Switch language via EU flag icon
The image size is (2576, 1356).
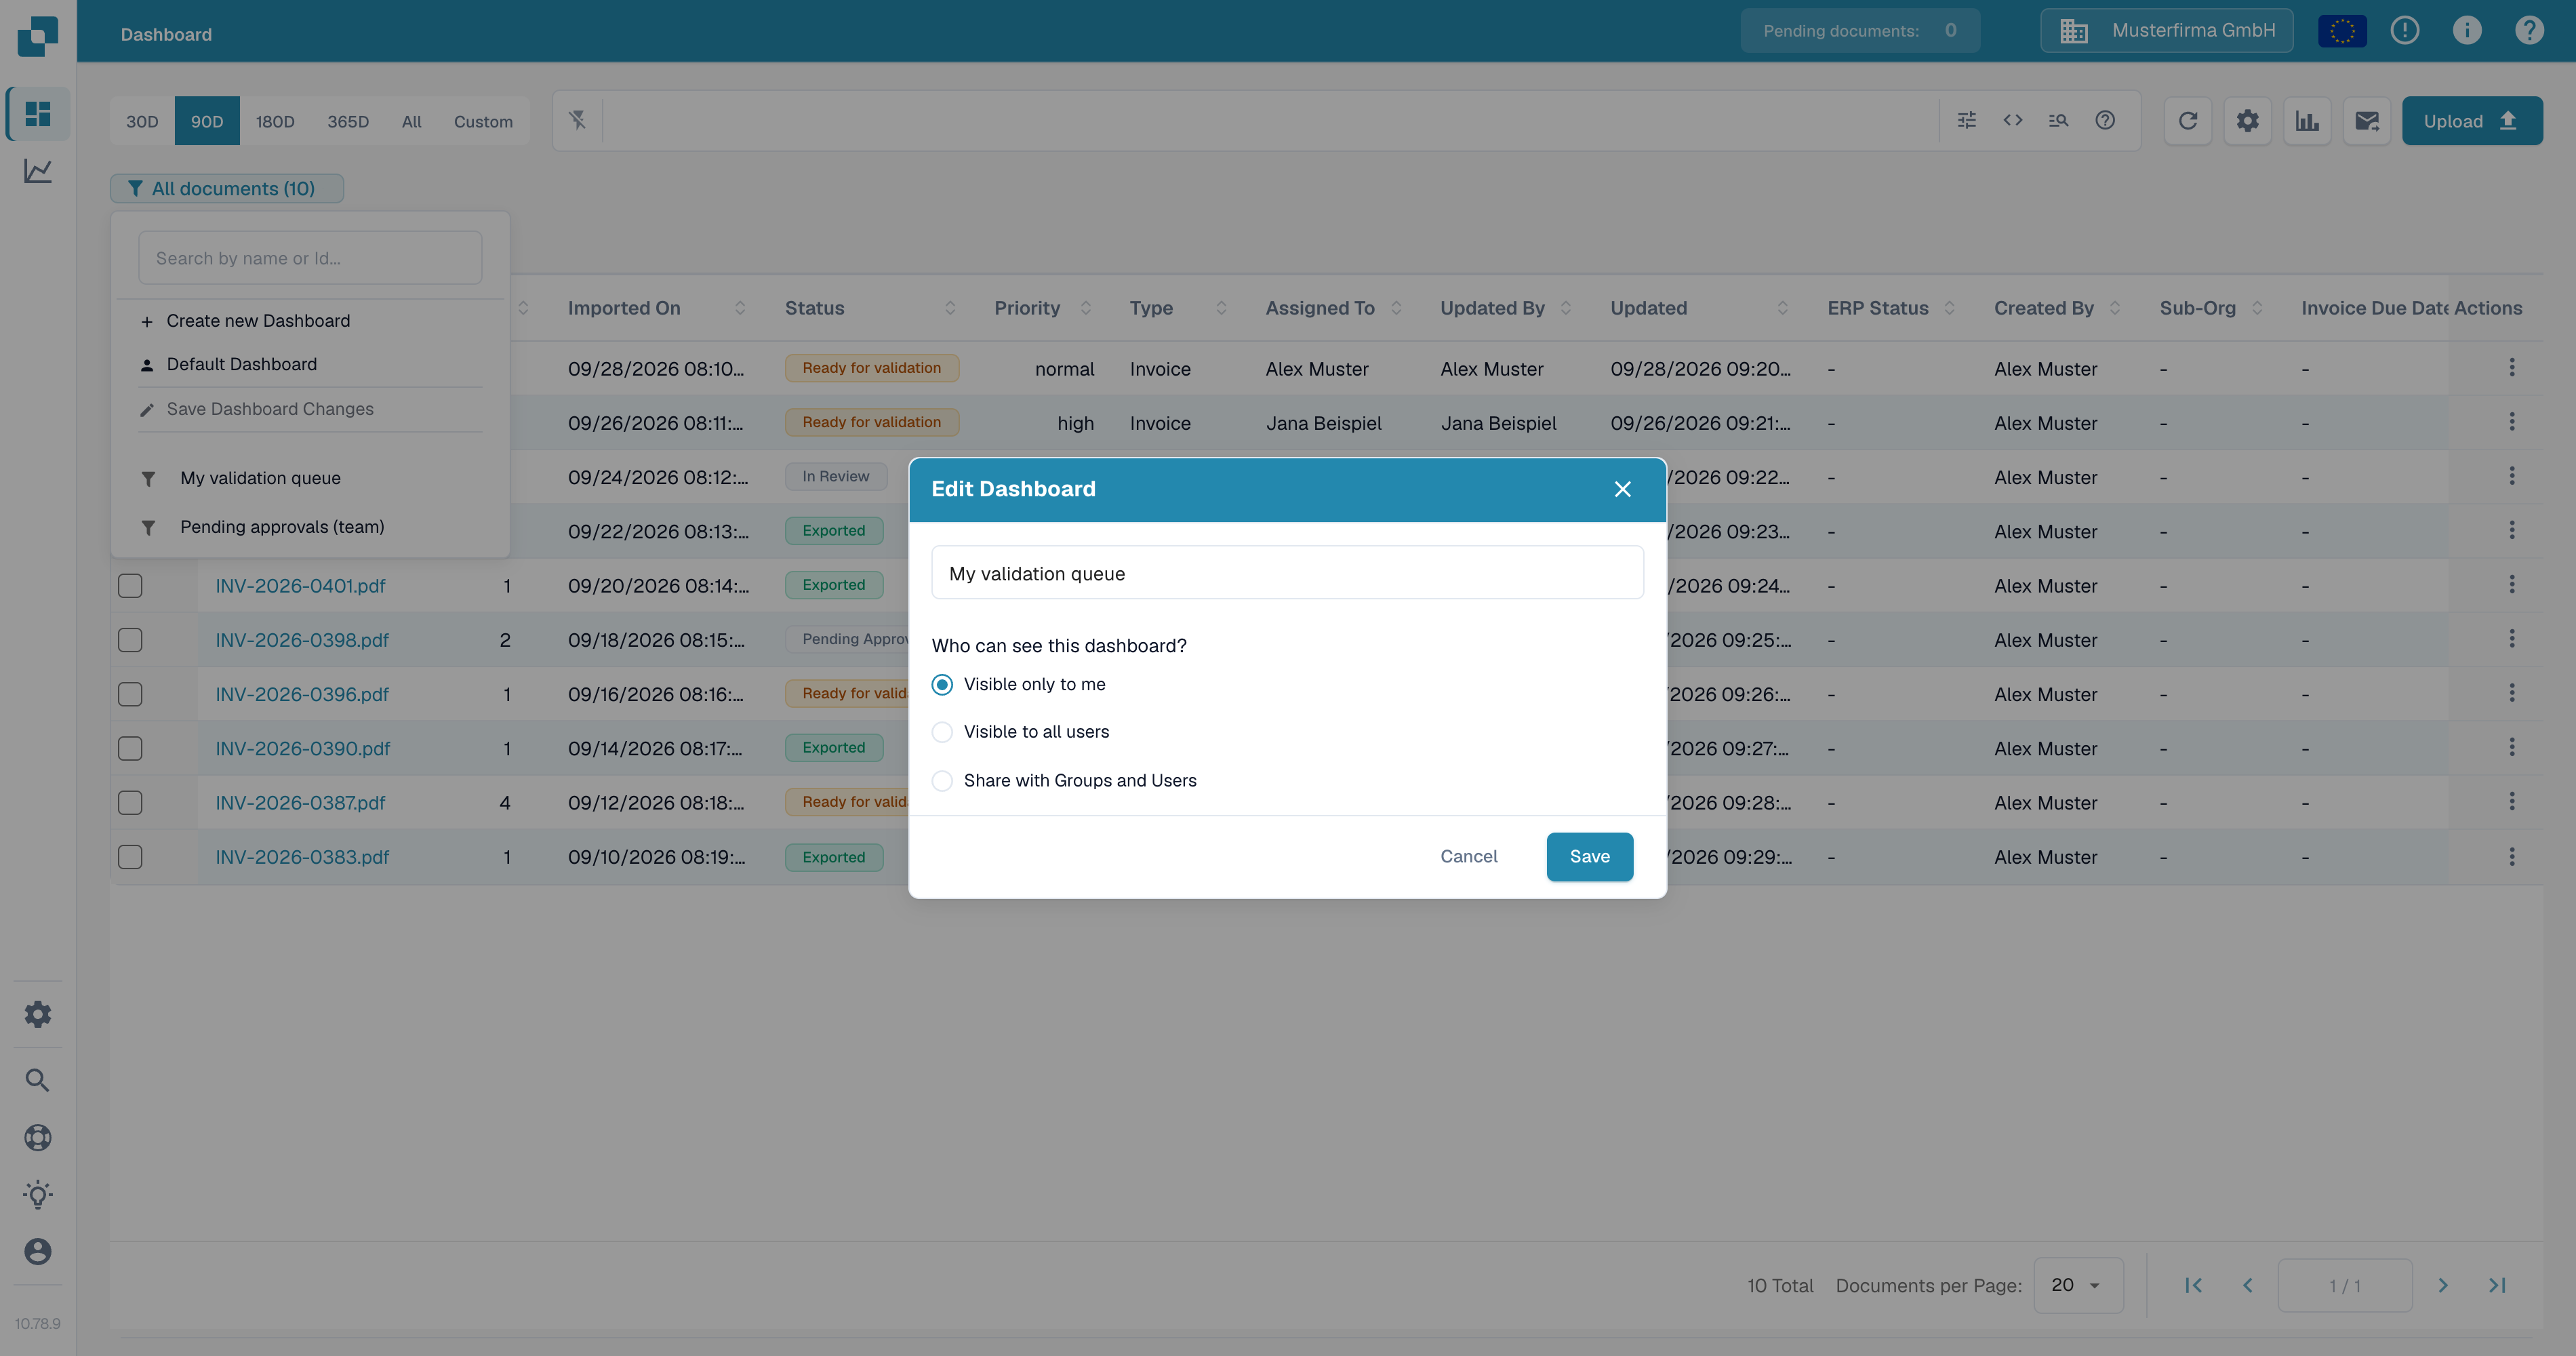click(2342, 31)
